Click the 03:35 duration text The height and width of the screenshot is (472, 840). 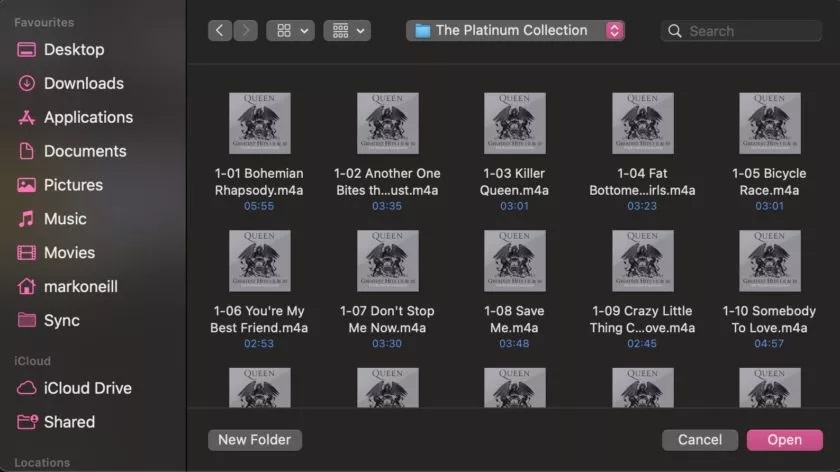coord(387,206)
